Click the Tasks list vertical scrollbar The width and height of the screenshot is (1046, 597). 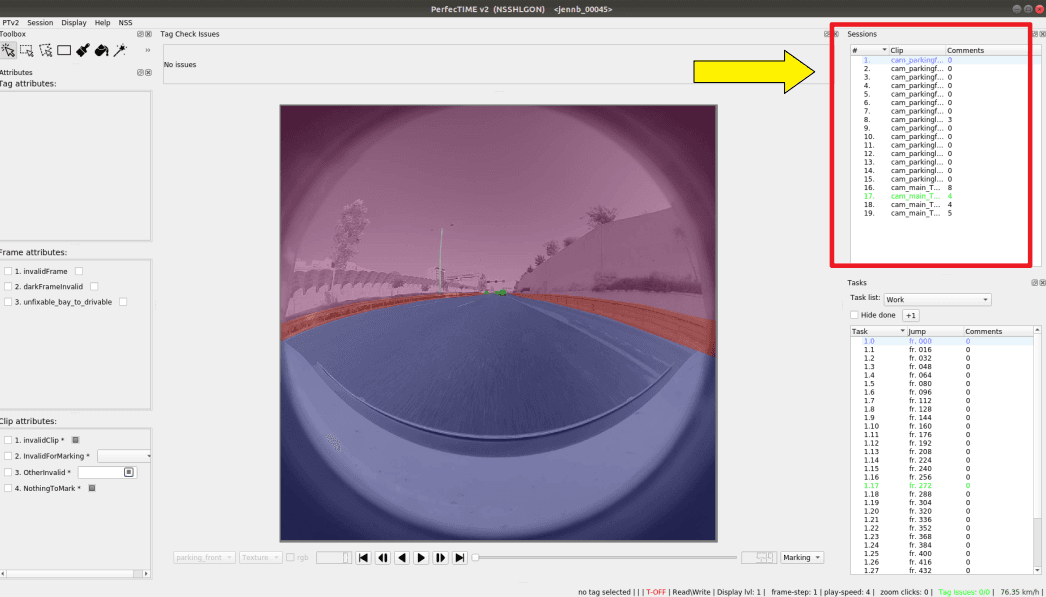click(1037, 450)
